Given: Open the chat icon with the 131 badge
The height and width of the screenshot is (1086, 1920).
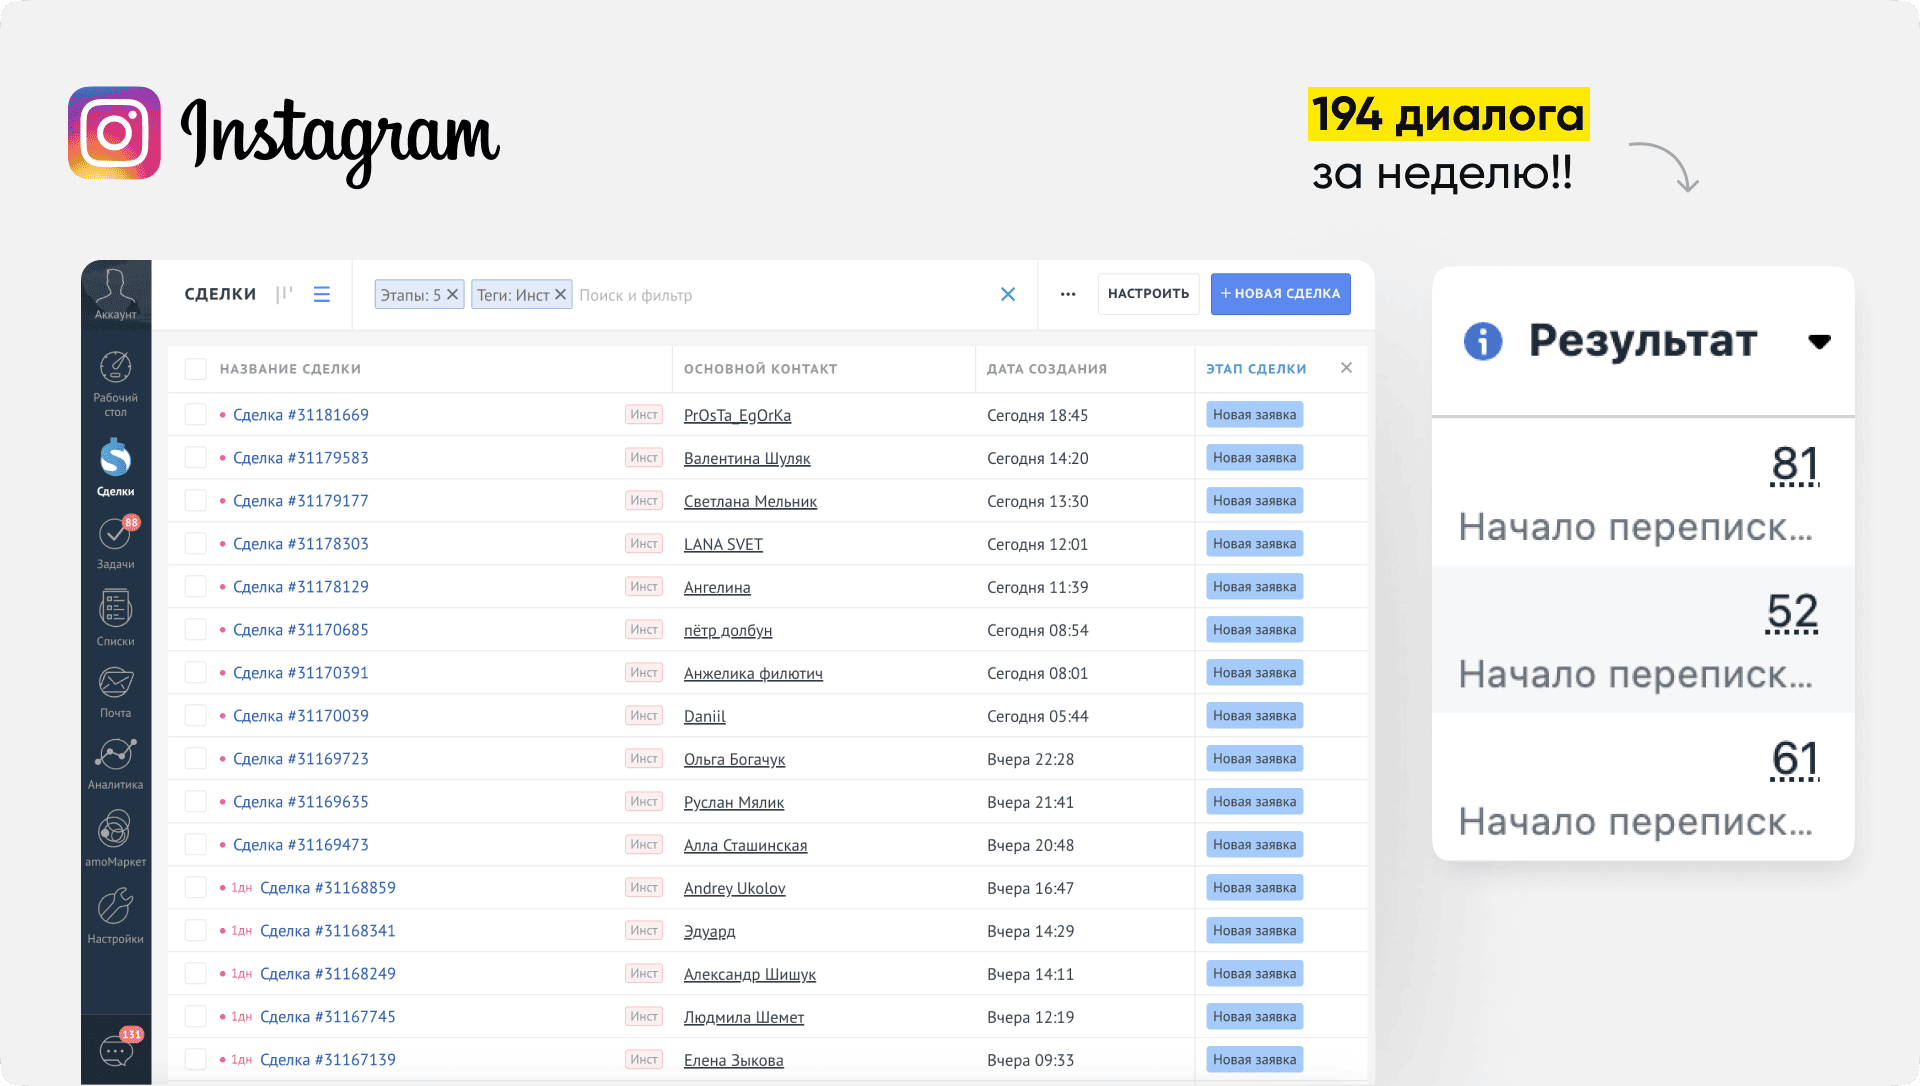Looking at the screenshot, I should pos(116,1050).
